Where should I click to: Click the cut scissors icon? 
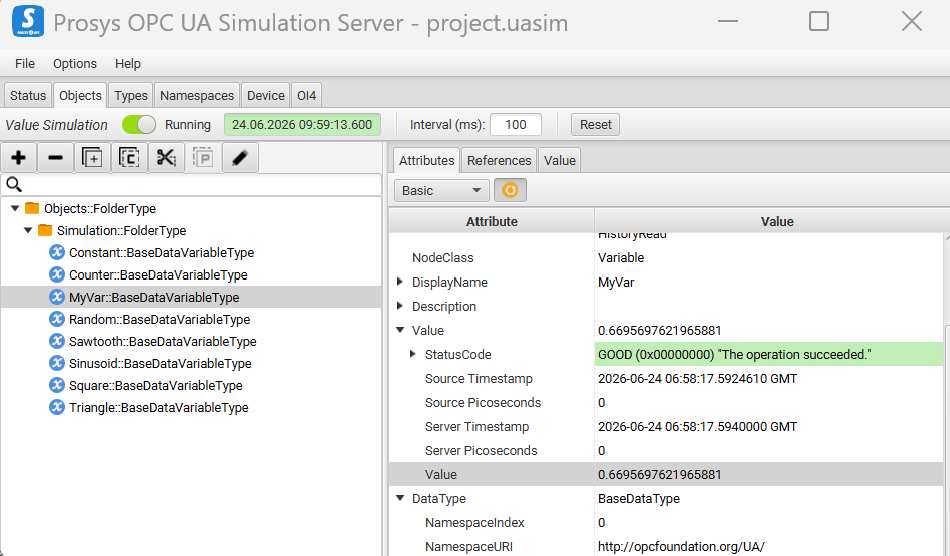click(x=166, y=158)
